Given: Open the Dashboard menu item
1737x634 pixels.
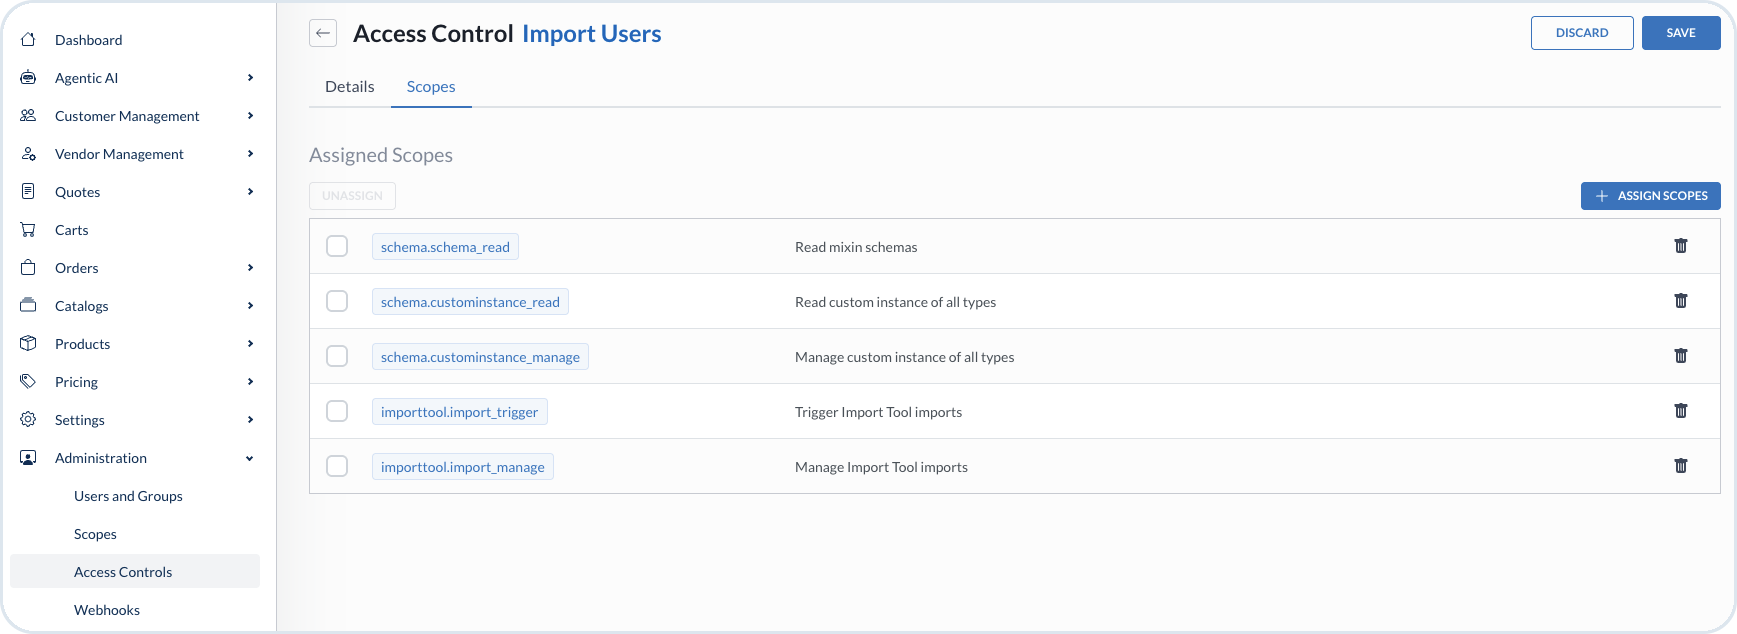Looking at the screenshot, I should (x=89, y=40).
